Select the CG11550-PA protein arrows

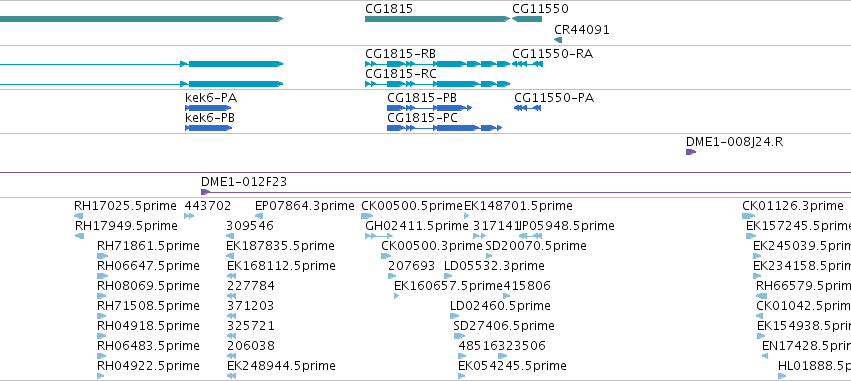pyautogui.click(x=528, y=108)
